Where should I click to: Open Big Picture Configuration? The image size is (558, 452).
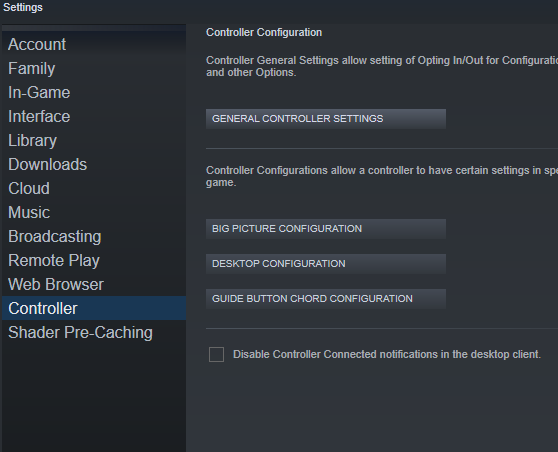[326, 229]
